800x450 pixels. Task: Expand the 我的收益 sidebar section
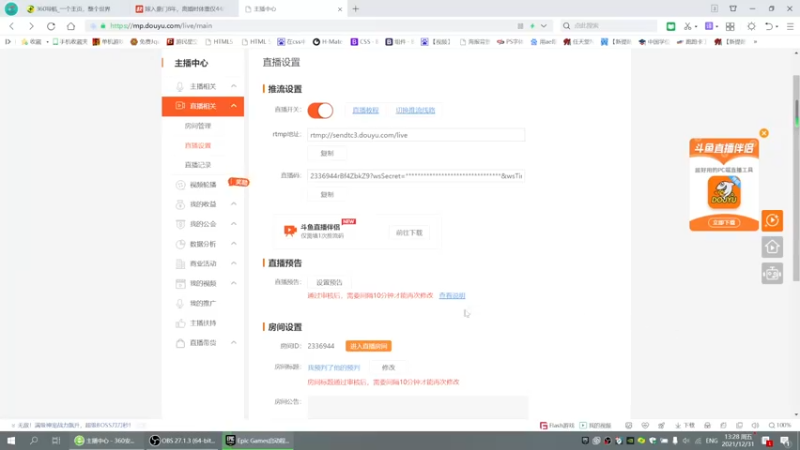[234, 204]
